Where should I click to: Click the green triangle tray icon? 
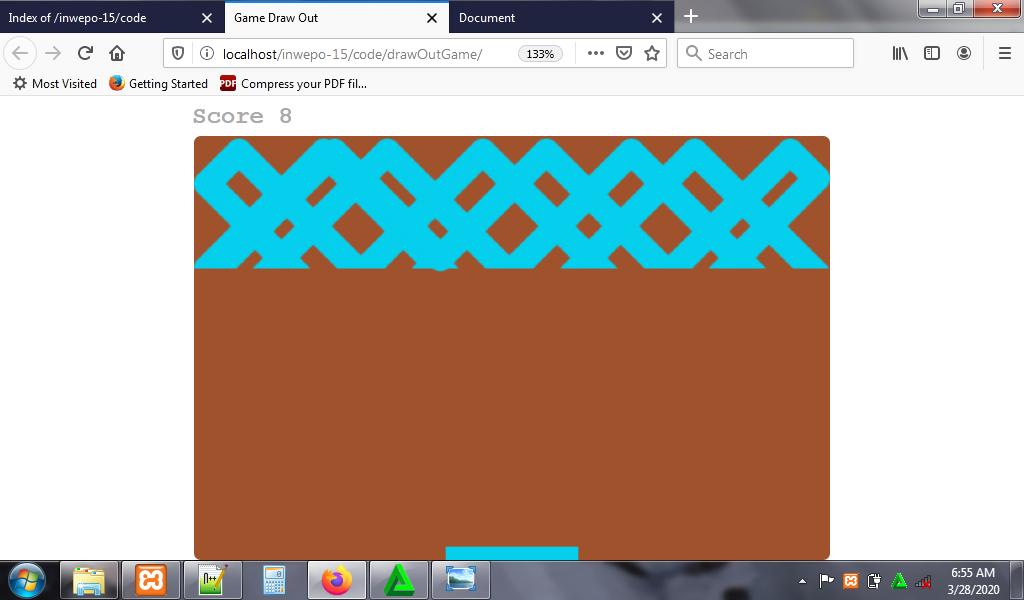899,580
